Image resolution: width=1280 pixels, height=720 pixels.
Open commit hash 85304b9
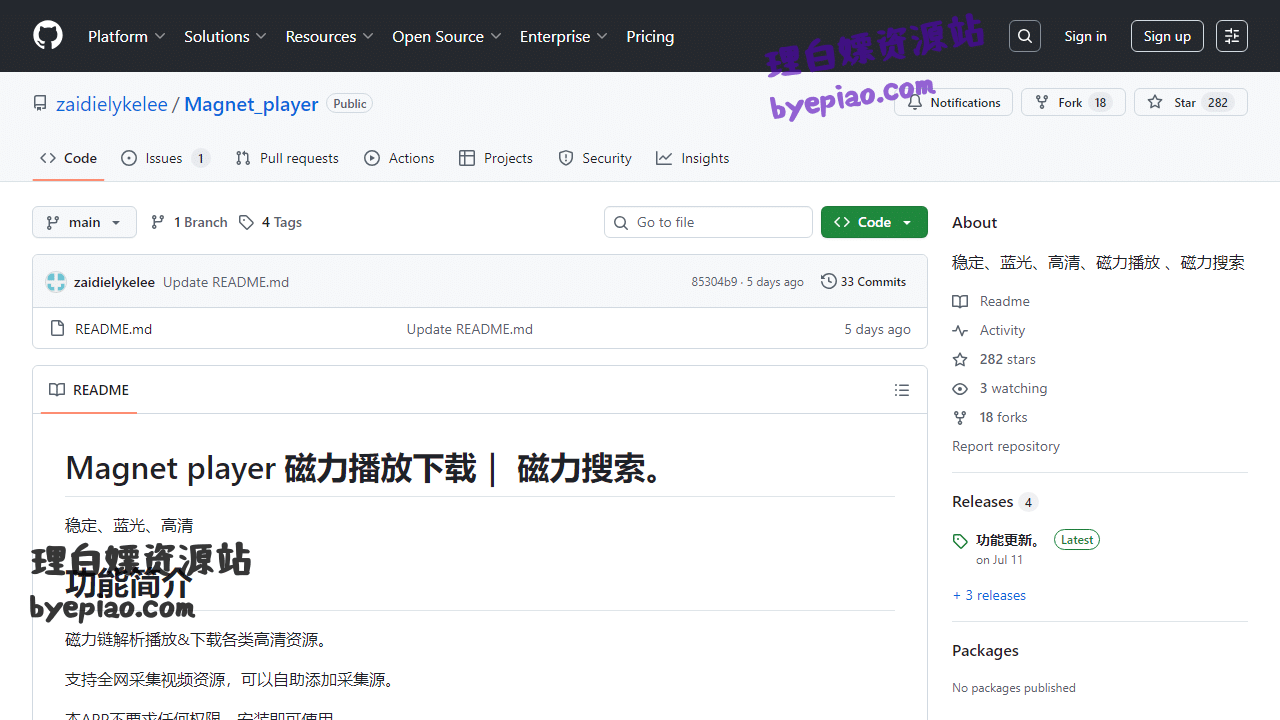click(714, 282)
